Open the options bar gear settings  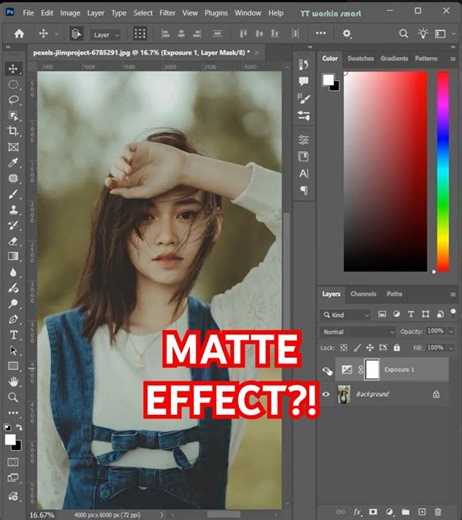click(x=347, y=34)
